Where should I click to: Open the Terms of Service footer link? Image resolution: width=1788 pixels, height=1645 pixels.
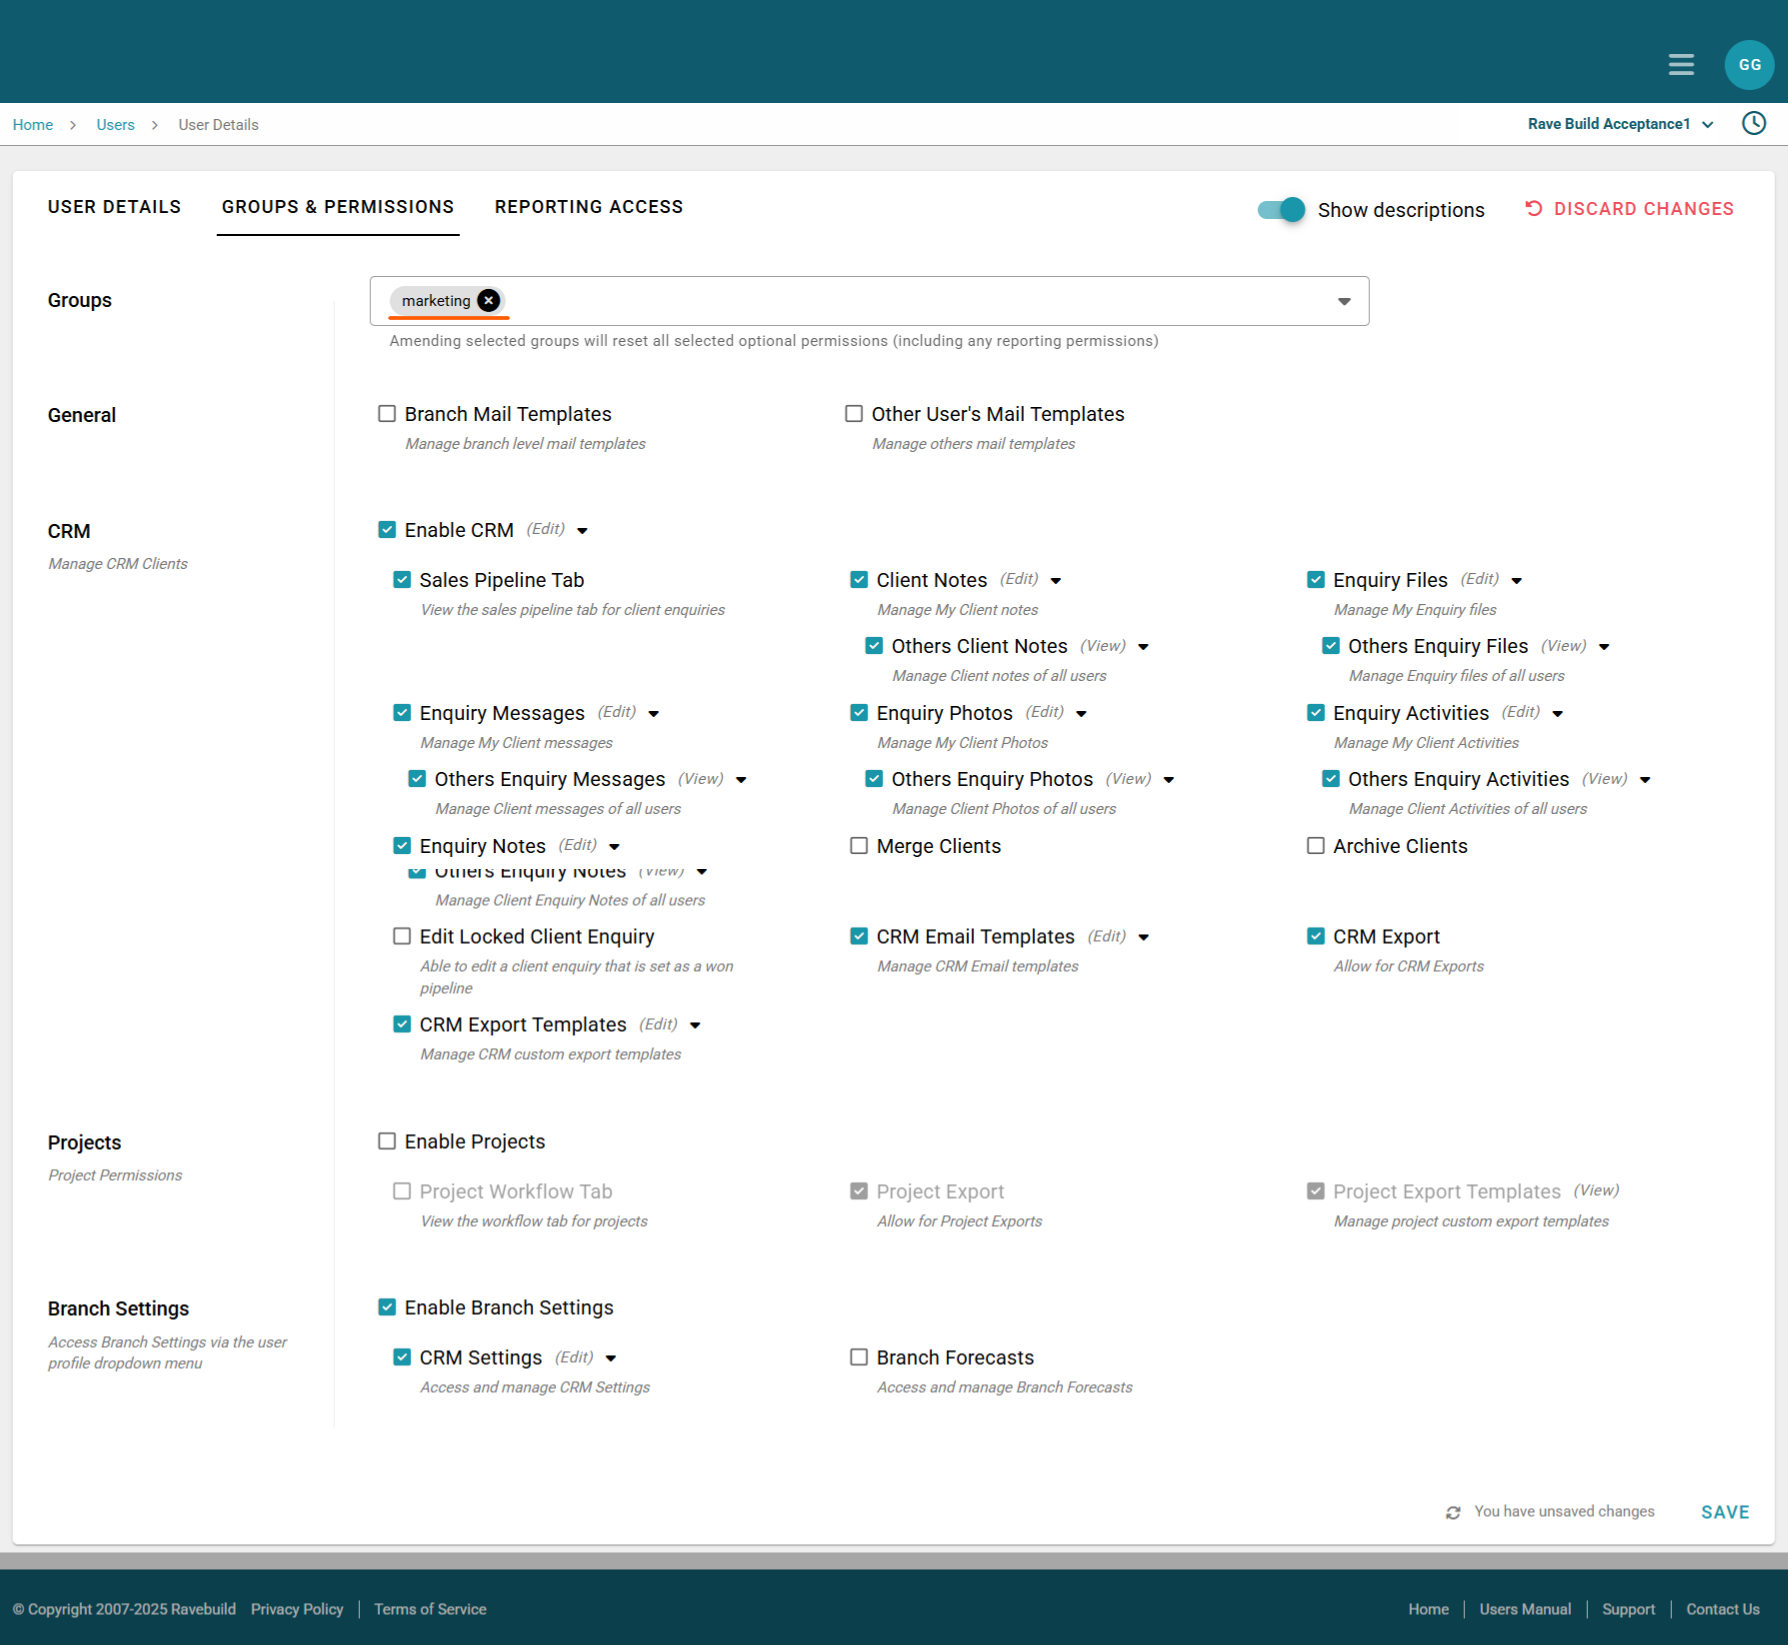click(x=430, y=1609)
